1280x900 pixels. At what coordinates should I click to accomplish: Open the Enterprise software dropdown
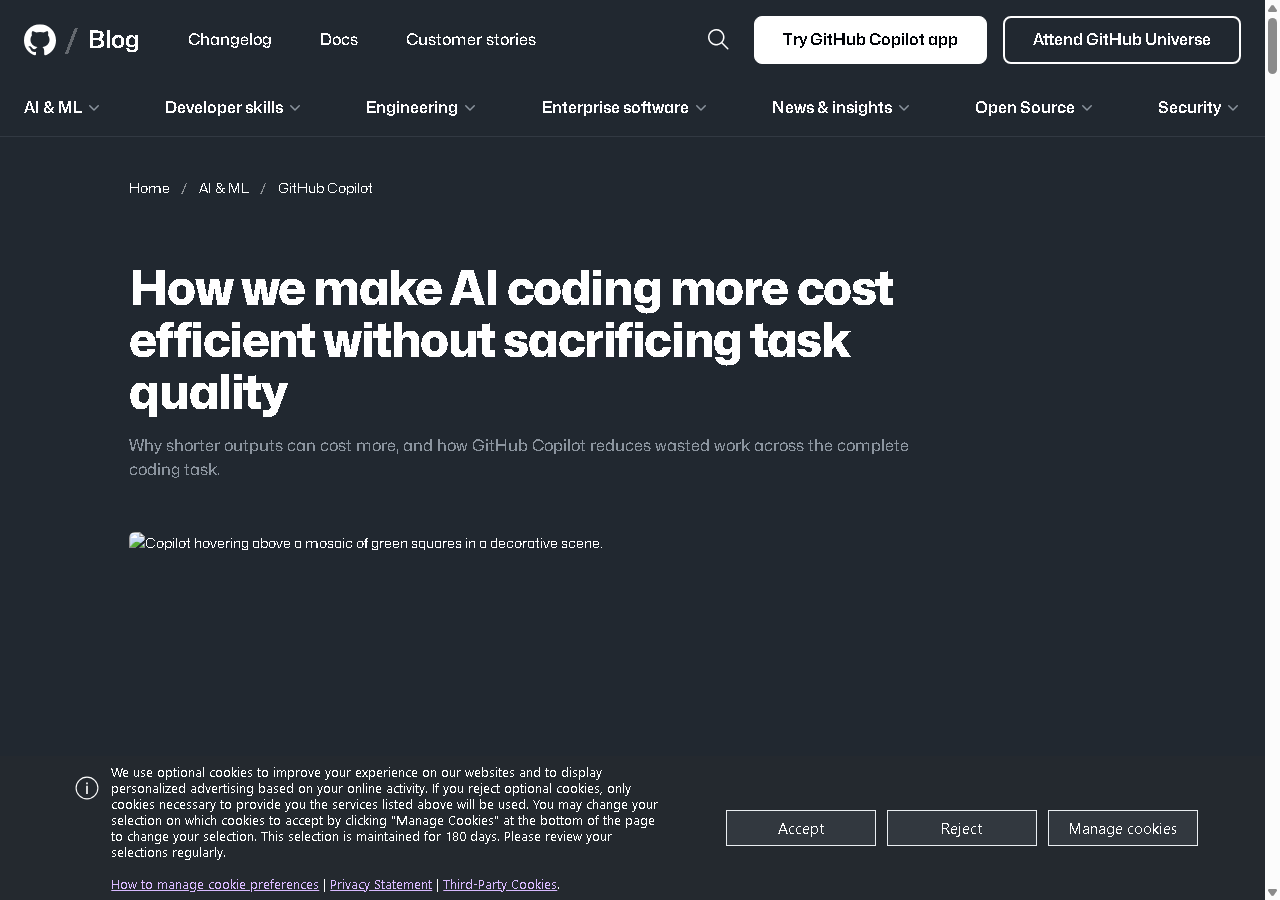[x=624, y=107]
